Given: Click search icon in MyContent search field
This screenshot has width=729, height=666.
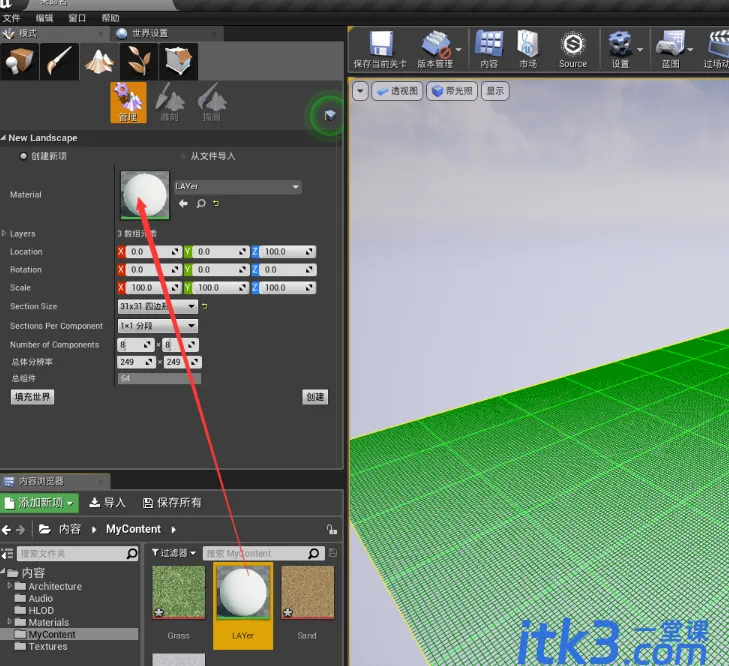Looking at the screenshot, I should 314,553.
